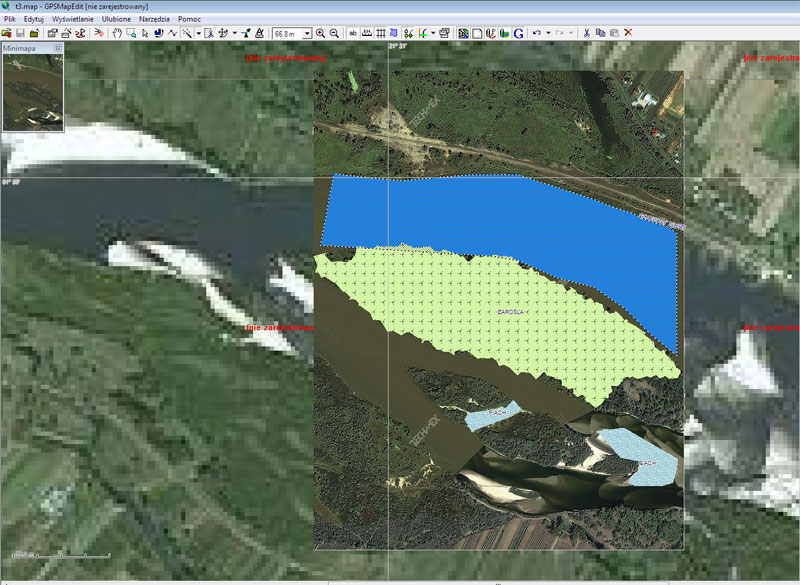The height and width of the screenshot is (585, 800).
Task: Open the 66.8 m zoom level dropdown
Action: [x=307, y=33]
